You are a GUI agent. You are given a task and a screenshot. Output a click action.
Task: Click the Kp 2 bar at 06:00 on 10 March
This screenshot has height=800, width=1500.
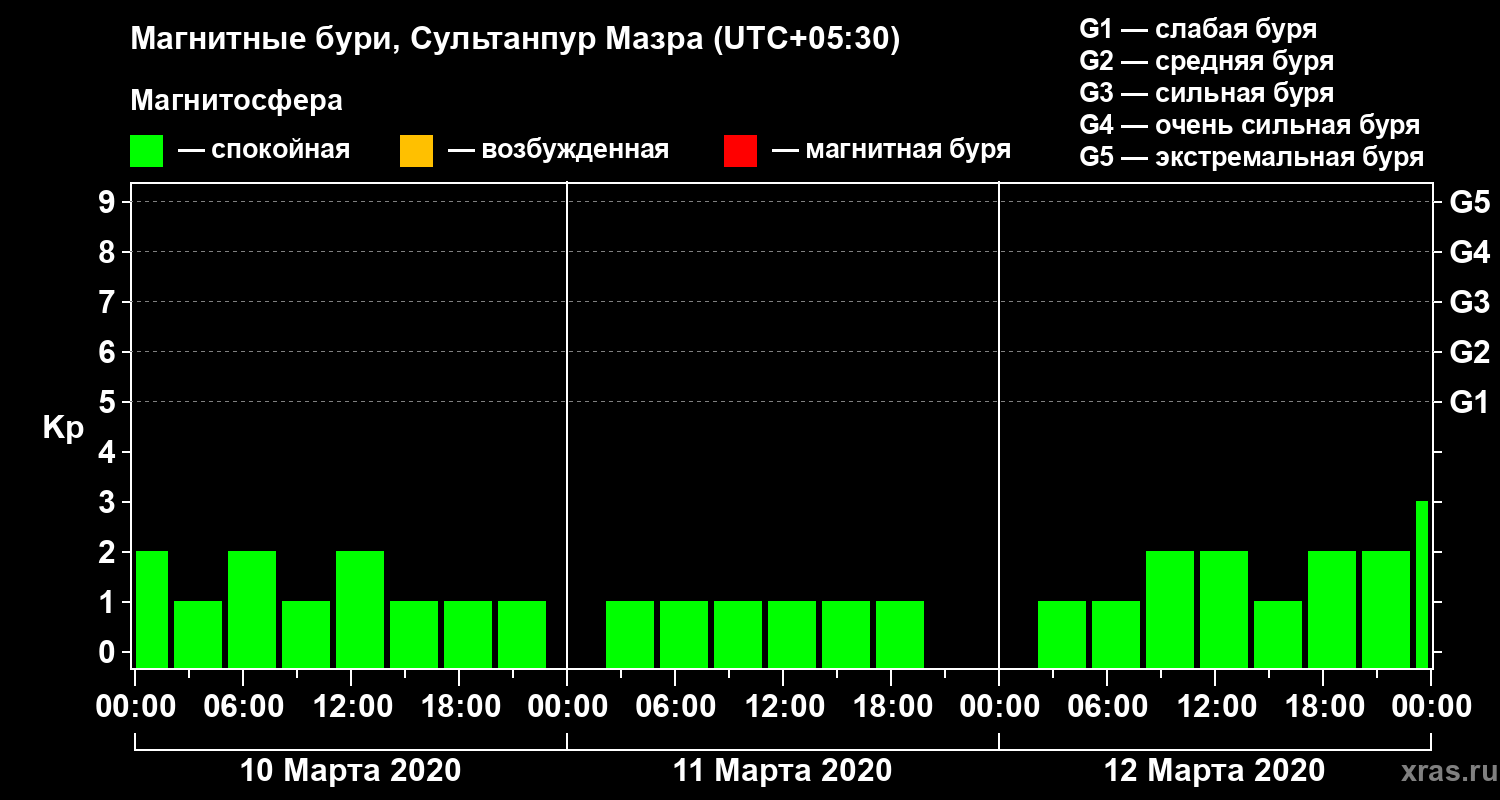(x=252, y=609)
